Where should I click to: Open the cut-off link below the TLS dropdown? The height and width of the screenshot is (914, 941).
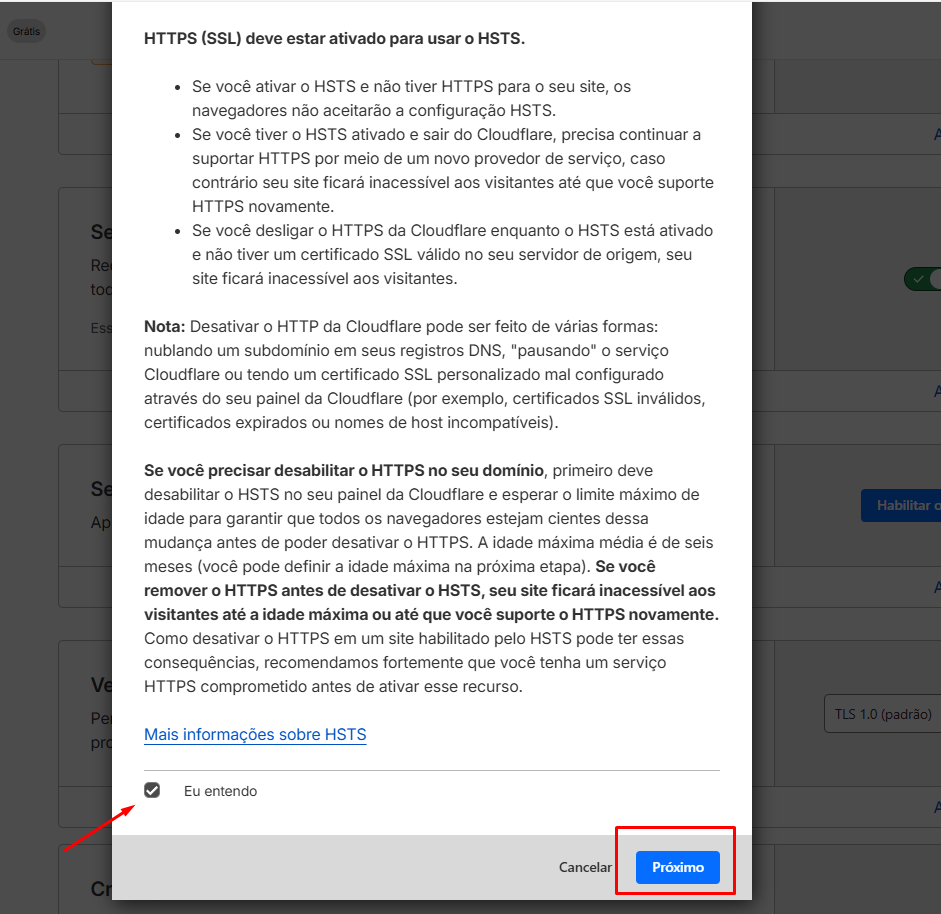pos(936,807)
